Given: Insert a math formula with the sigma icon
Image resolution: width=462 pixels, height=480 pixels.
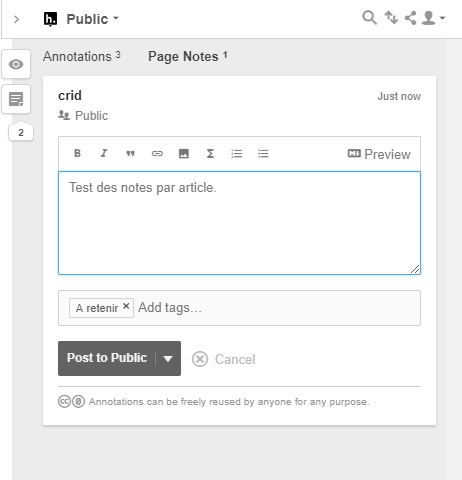Looking at the screenshot, I should [210, 154].
